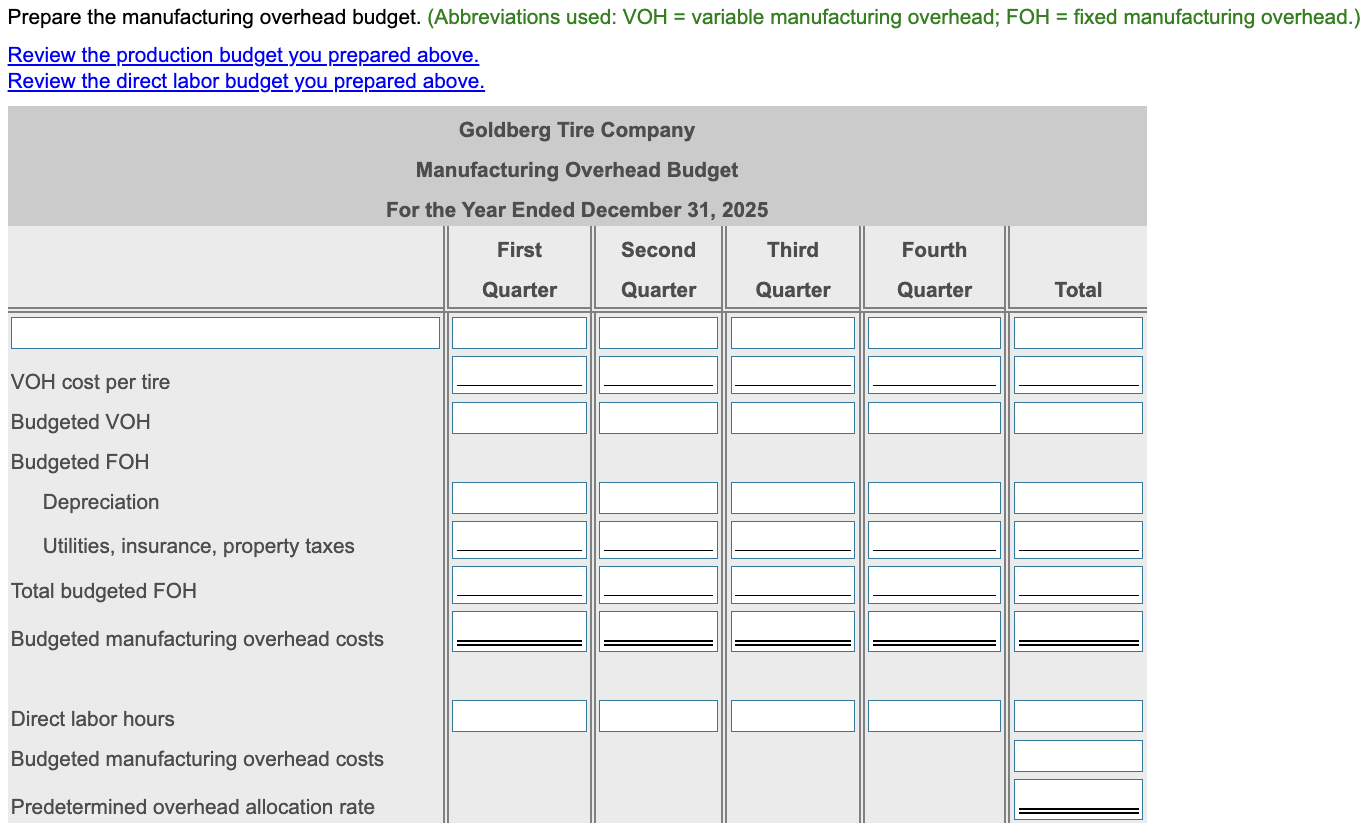The image size is (1368, 836).
Task: Click VOH cost per tire Third Quarter field
Action: coord(793,374)
